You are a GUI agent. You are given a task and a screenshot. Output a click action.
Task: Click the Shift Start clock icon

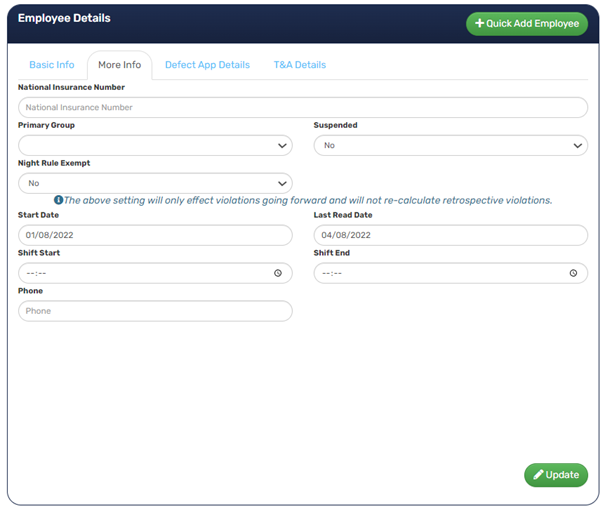pos(277,273)
